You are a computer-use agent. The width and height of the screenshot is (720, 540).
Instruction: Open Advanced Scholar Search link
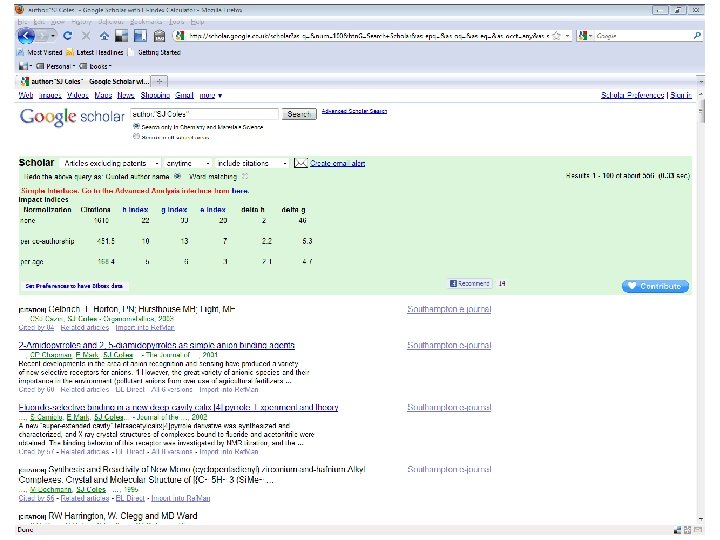pyautogui.click(x=354, y=111)
